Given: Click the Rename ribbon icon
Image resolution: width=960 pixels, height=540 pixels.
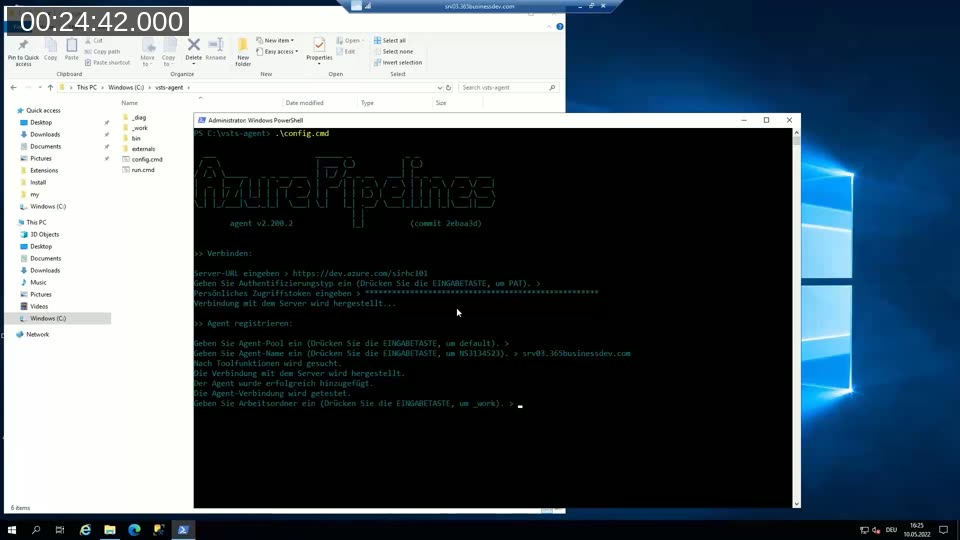Looking at the screenshot, I should (216, 50).
